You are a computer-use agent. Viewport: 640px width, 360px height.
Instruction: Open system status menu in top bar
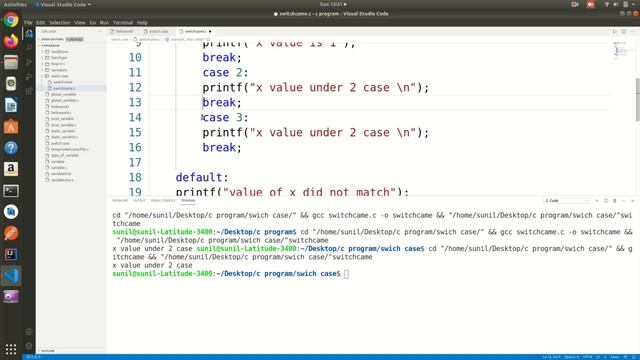(620, 4)
